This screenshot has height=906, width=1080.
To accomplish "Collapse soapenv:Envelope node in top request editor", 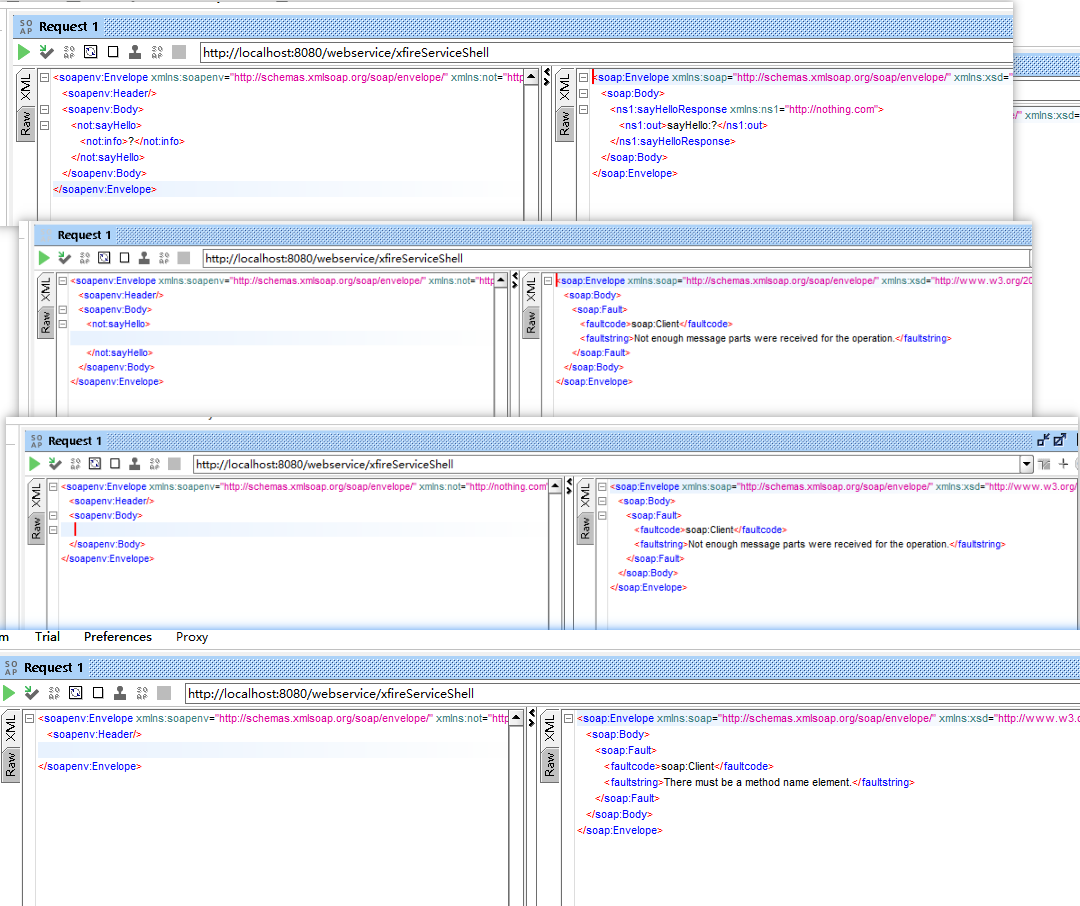I will (44, 77).
